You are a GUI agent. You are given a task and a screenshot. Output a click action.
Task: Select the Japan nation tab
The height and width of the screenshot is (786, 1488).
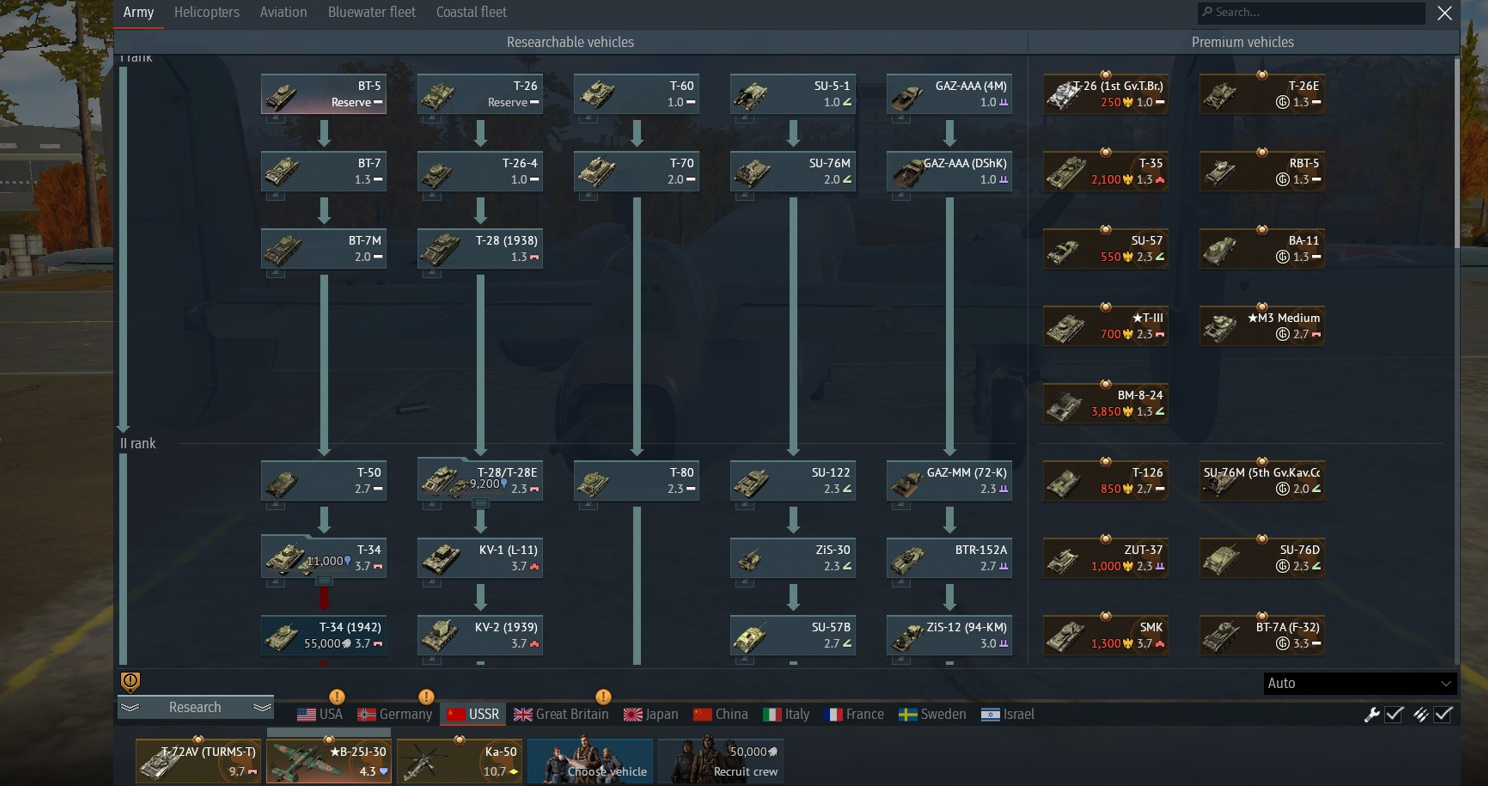pos(651,714)
